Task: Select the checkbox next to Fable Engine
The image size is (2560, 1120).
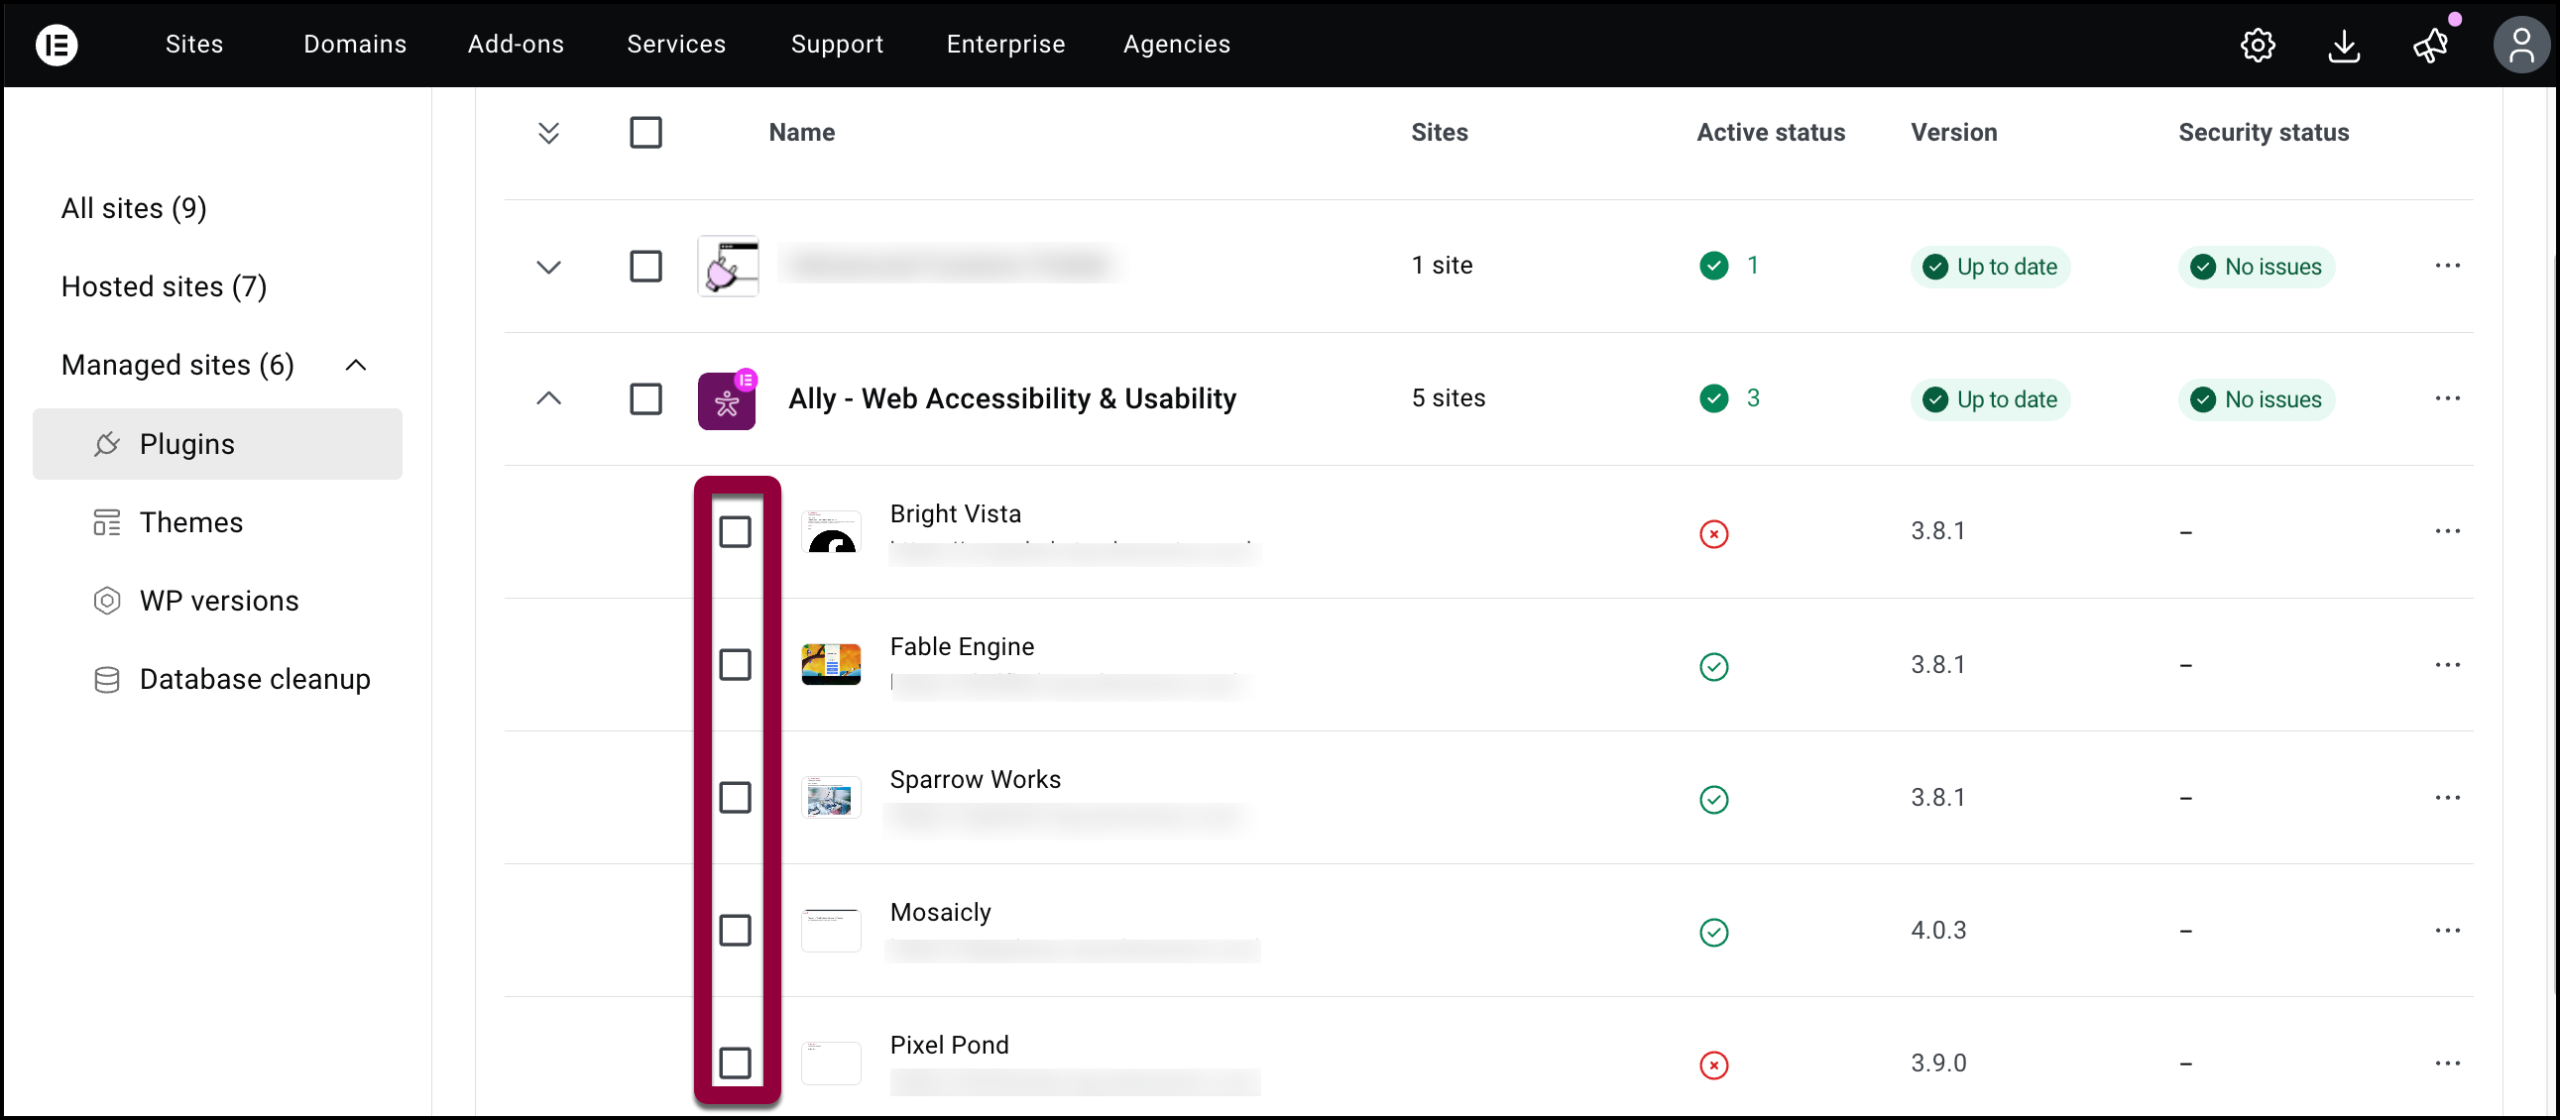Action: (735, 663)
